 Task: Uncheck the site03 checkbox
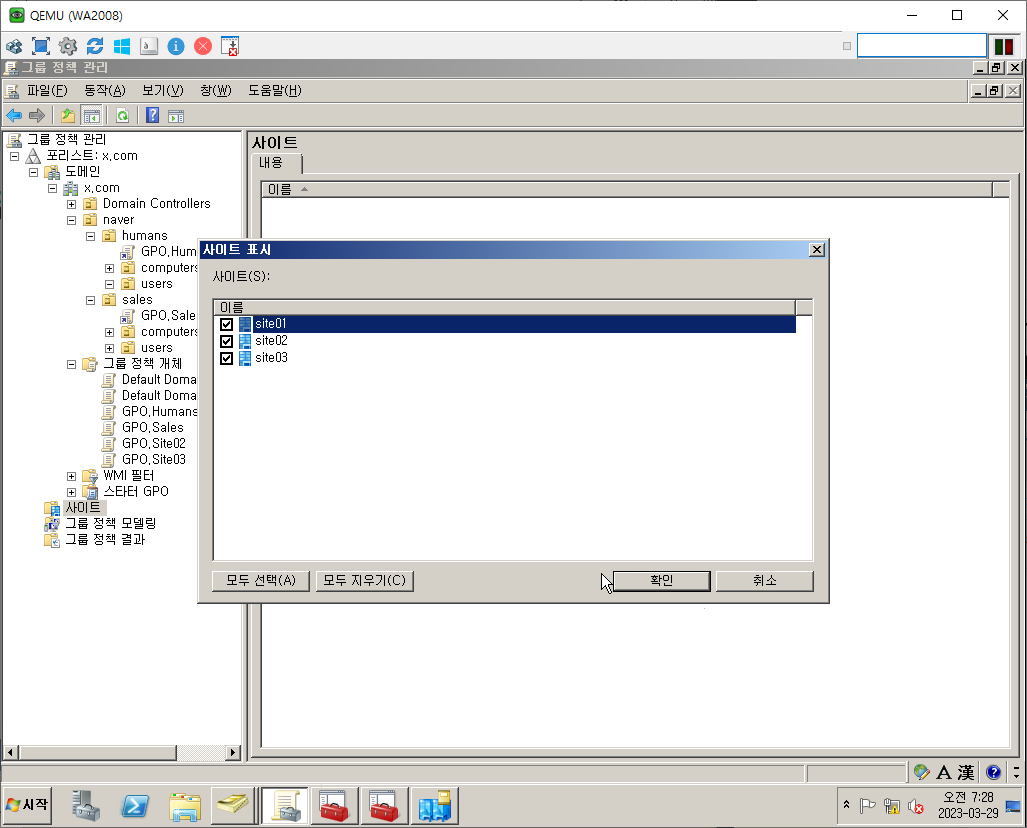click(x=227, y=358)
